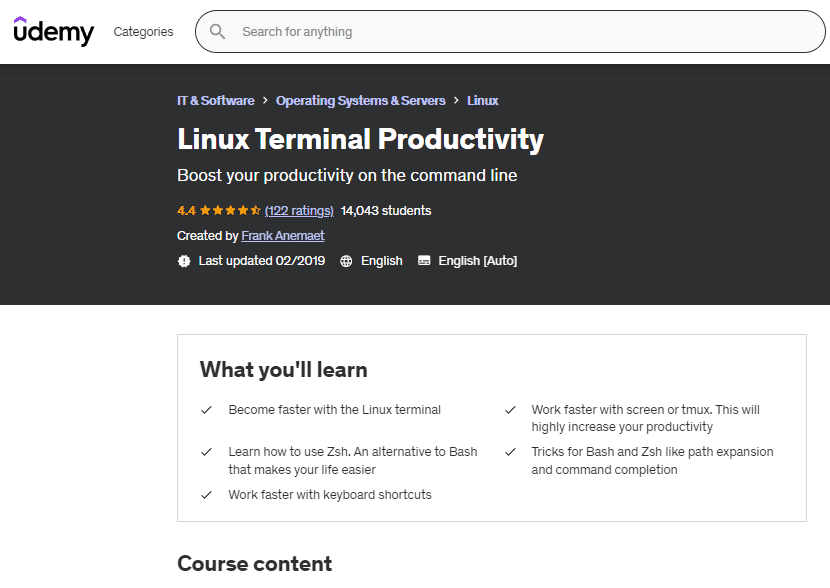Click checkmark beside Become faster with Linux terminal
The height and width of the screenshot is (588, 830).
point(206,410)
